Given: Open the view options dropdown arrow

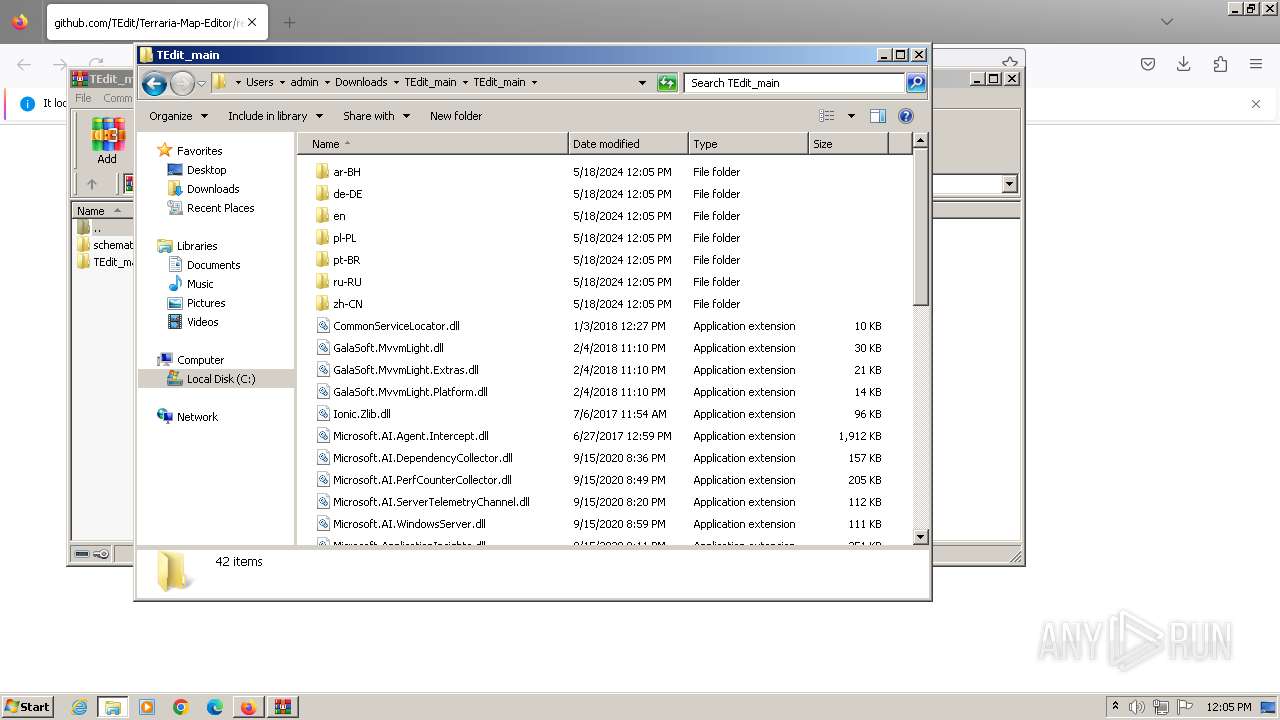Looking at the screenshot, I should [851, 116].
